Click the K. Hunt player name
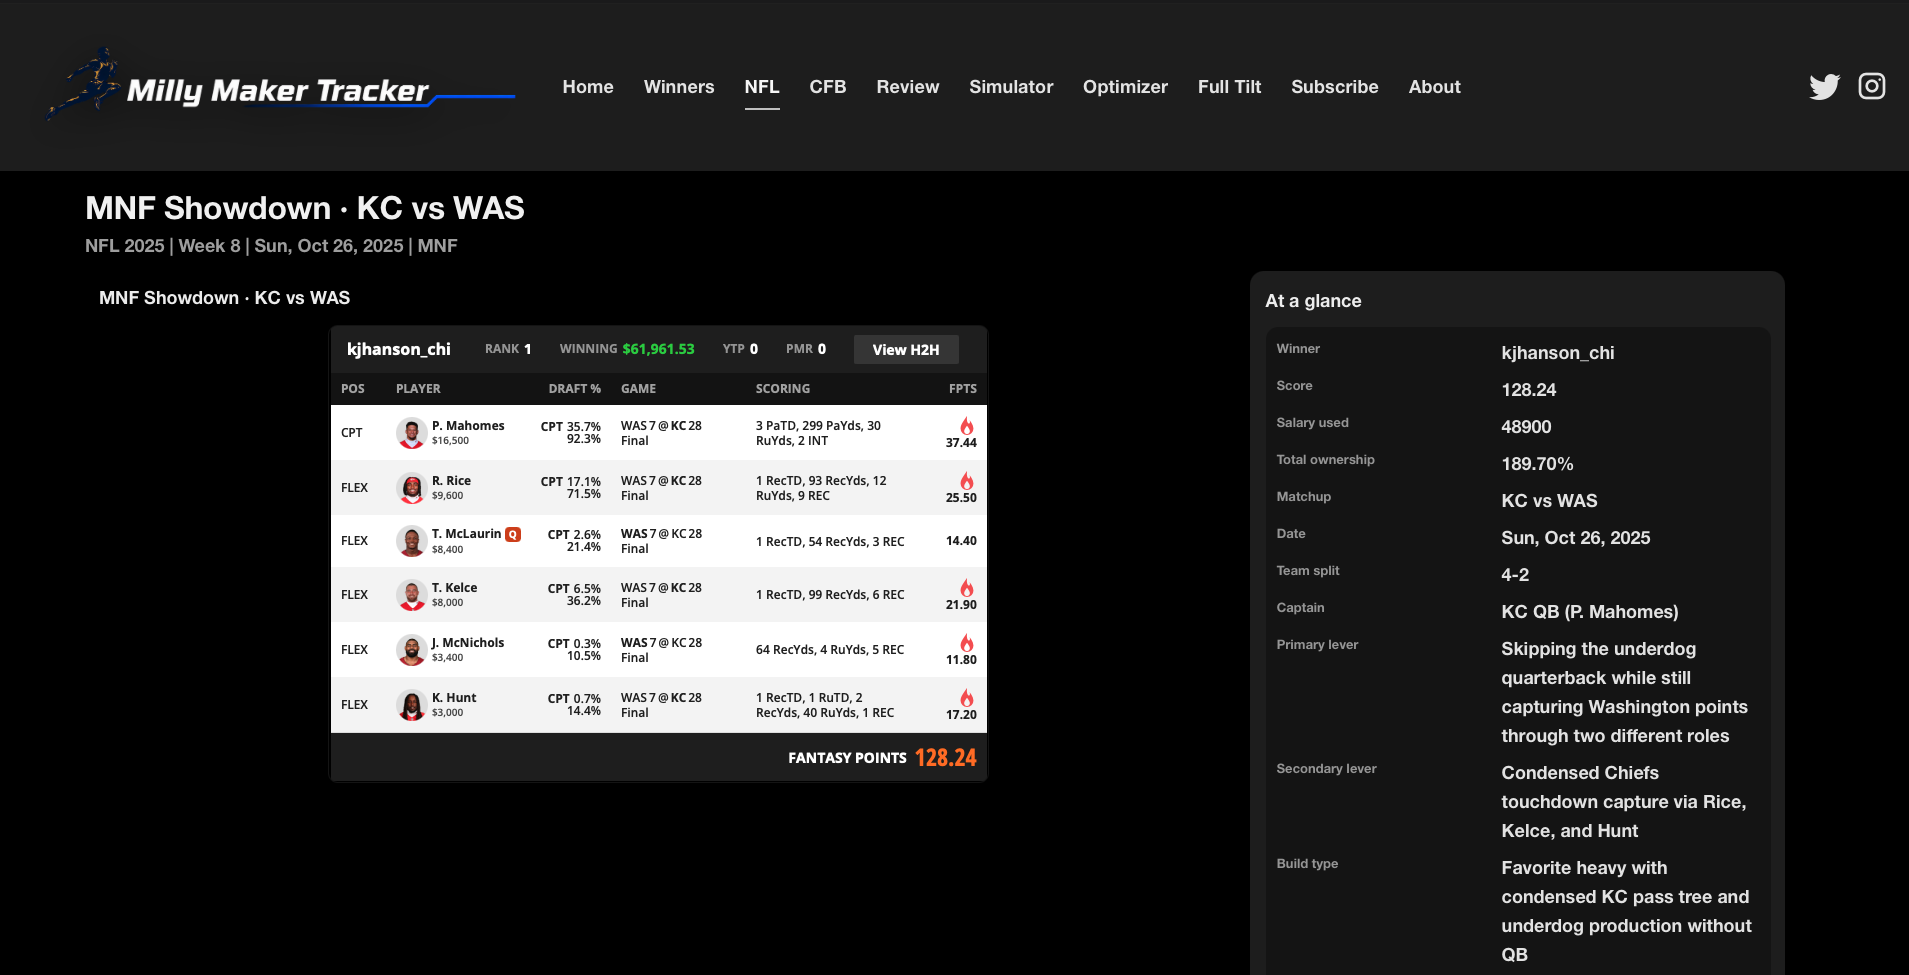Image resolution: width=1909 pixels, height=975 pixels. click(x=454, y=697)
